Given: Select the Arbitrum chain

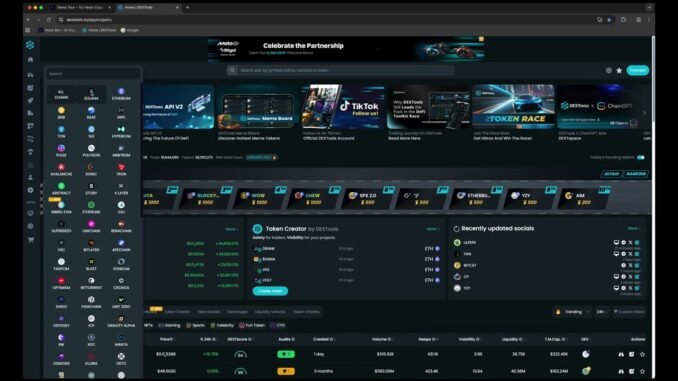Looking at the screenshot, I should [x=121, y=151].
